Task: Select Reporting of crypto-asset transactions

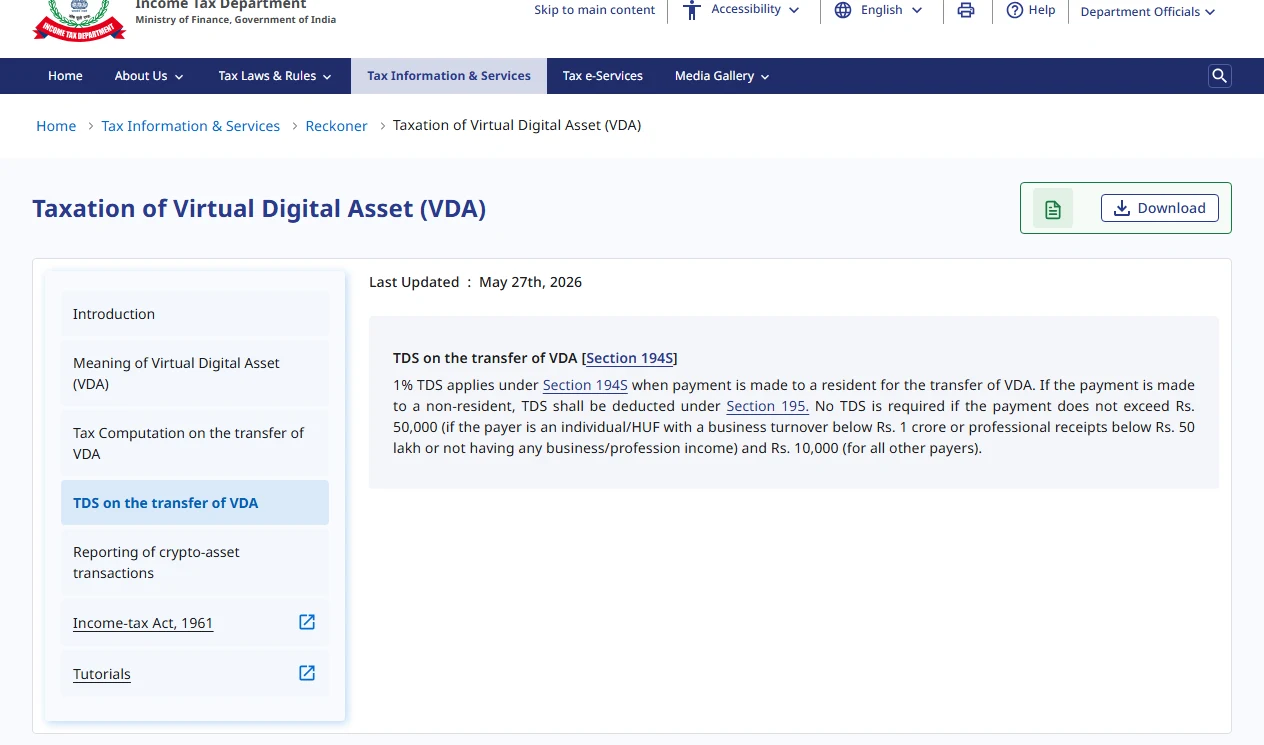Action: tap(195, 562)
